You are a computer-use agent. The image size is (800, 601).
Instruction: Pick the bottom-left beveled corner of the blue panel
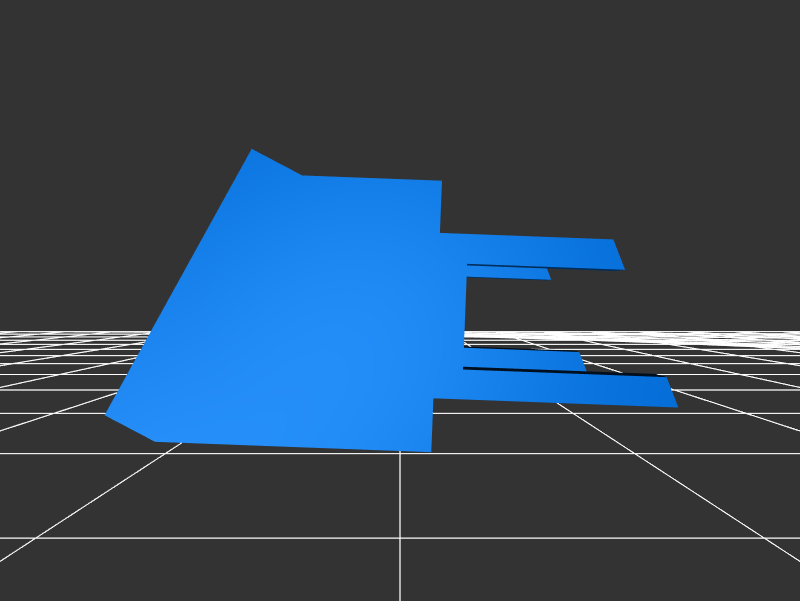pos(110,414)
